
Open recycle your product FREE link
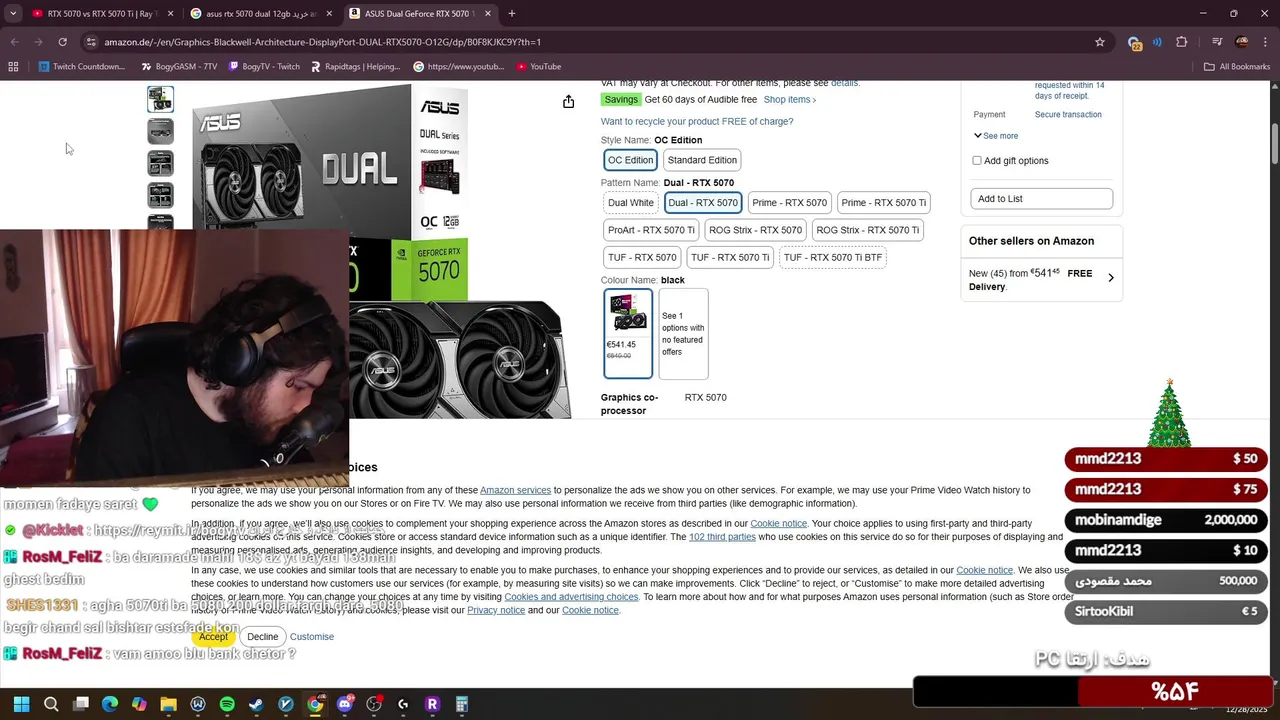click(x=697, y=122)
